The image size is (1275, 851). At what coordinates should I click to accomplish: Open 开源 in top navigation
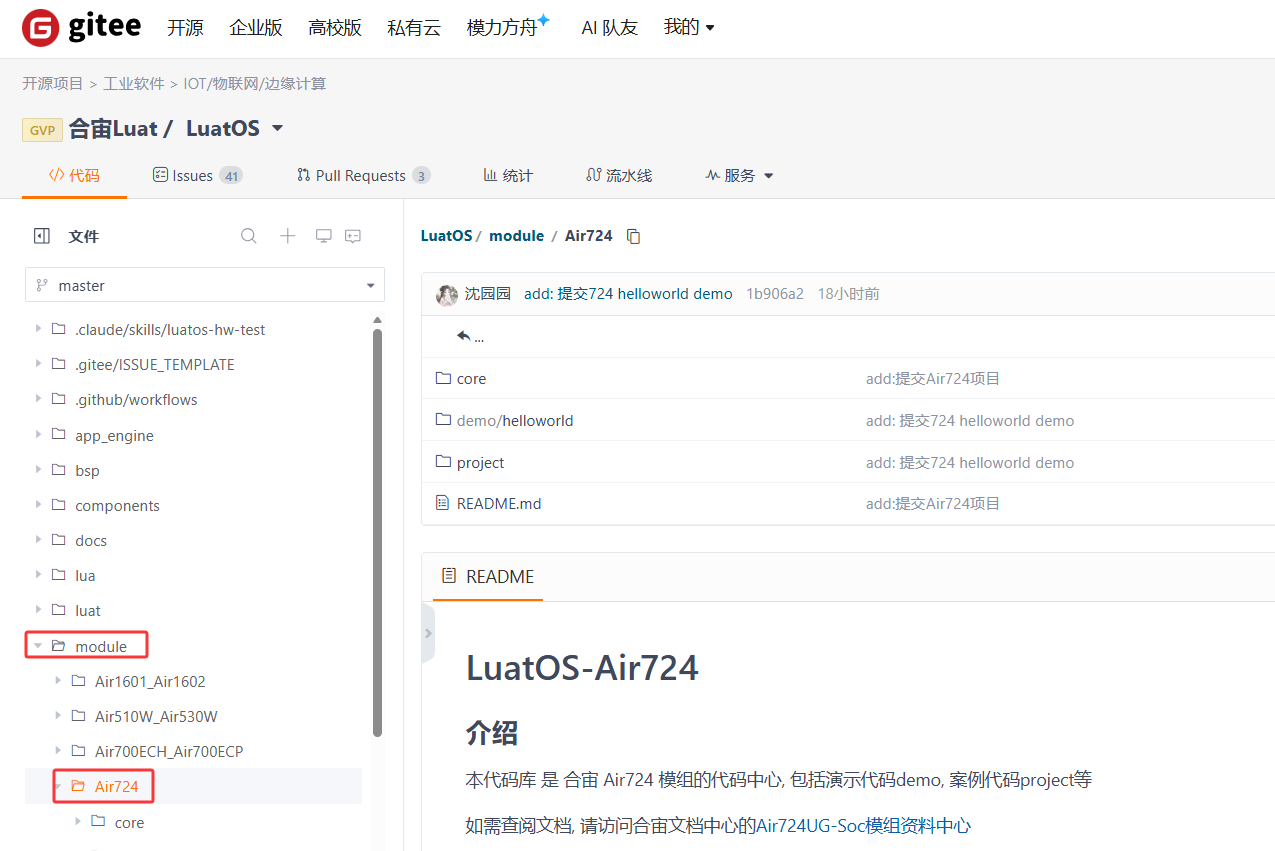pyautogui.click(x=185, y=28)
